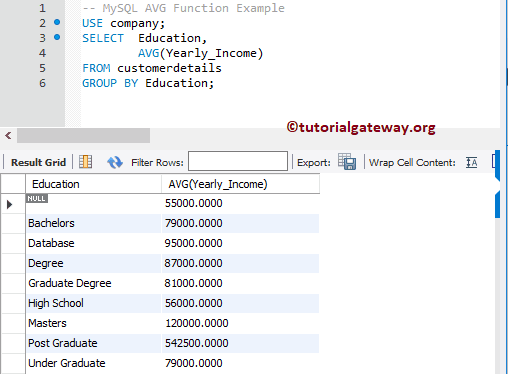
Task: Select the Result Grid label
Action: (x=38, y=162)
